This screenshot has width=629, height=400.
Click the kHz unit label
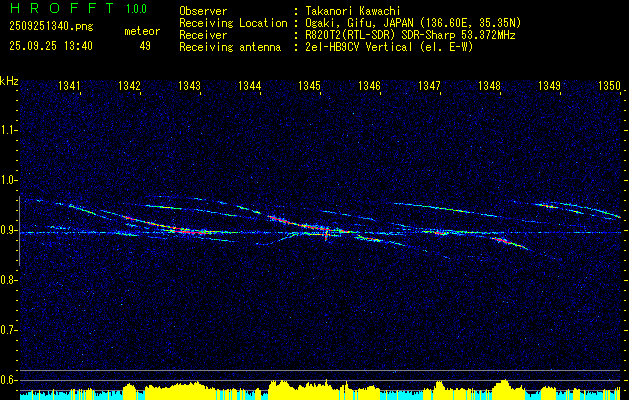[x=9, y=81]
